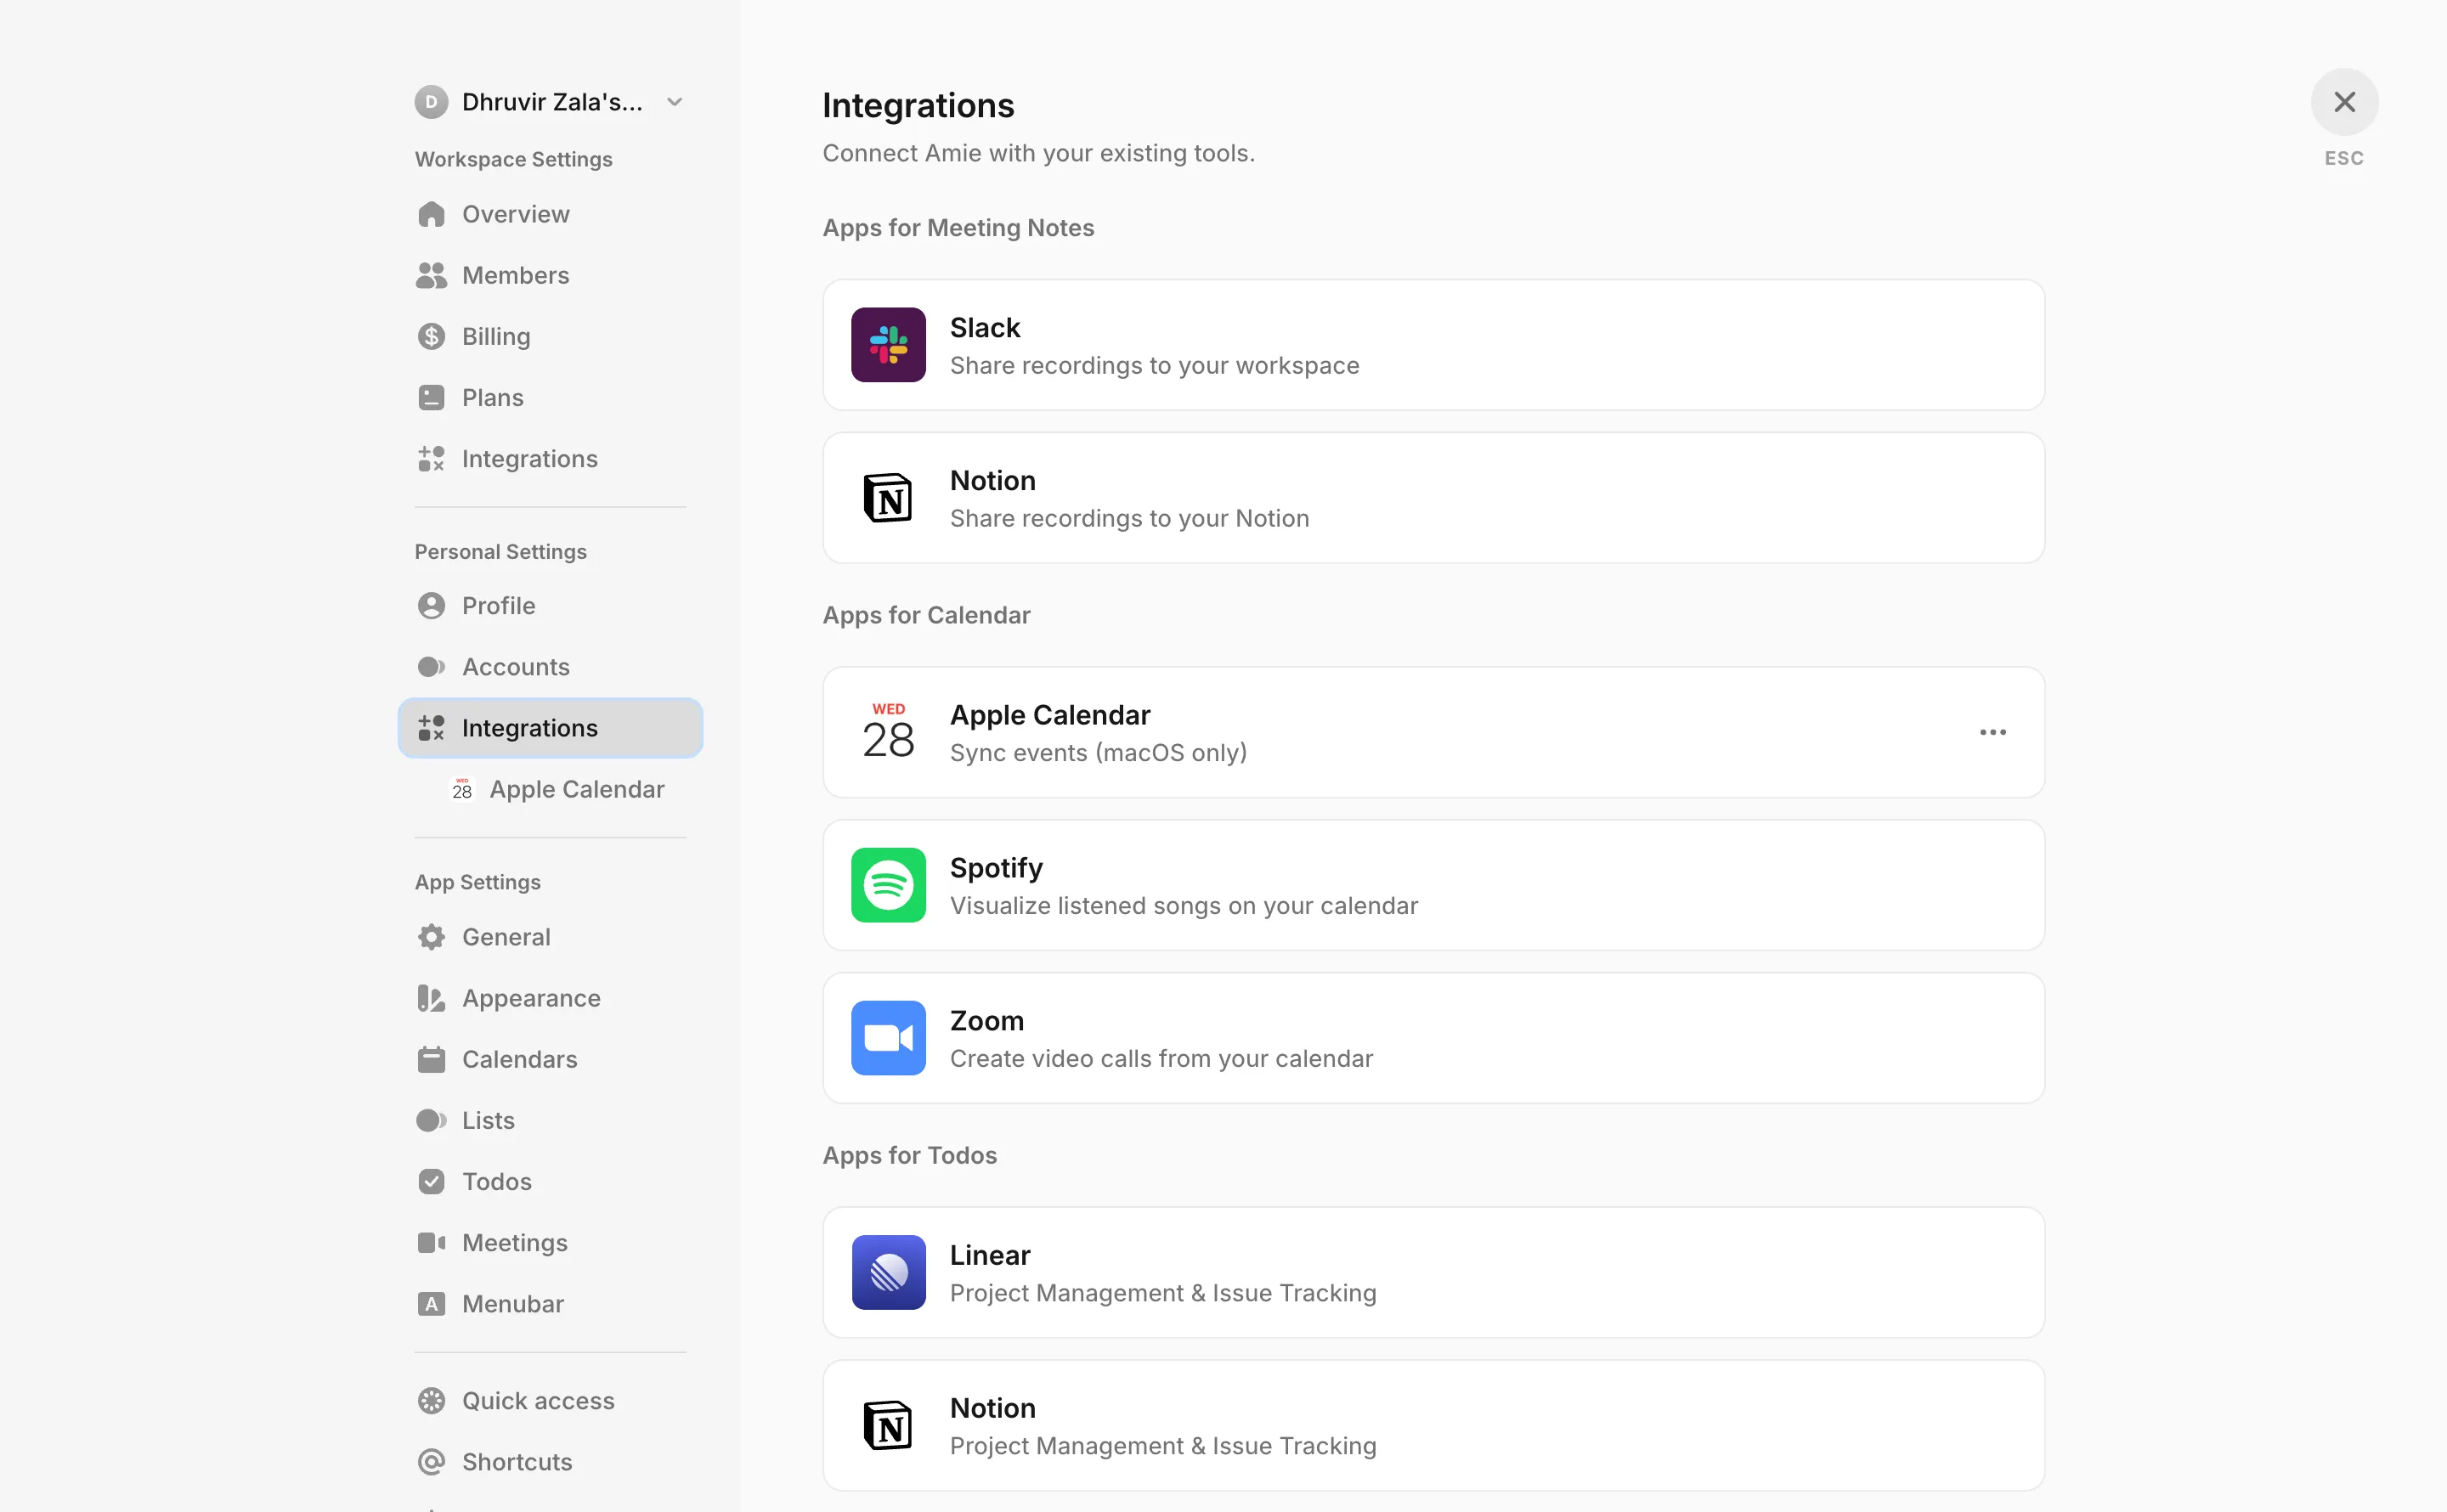Click the small Apple Calendar icon in sidebar
This screenshot has height=1512, width=2447.
[x=462, y=789]
